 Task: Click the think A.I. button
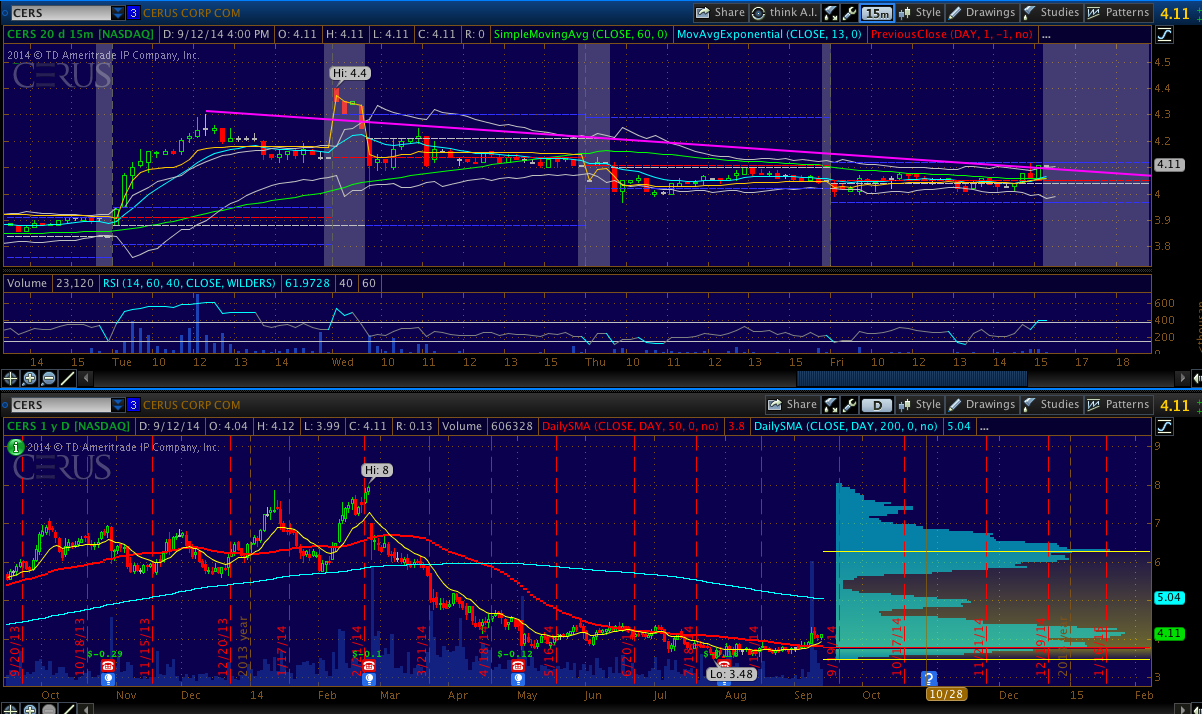tap(785, 13)
